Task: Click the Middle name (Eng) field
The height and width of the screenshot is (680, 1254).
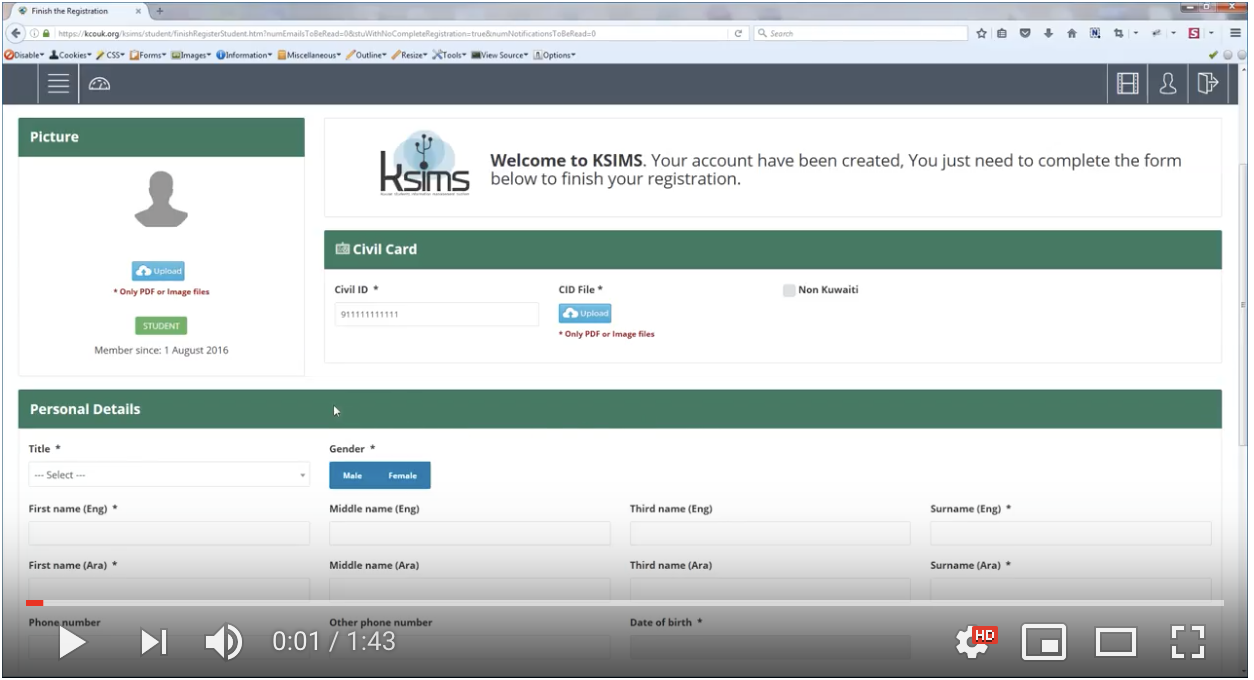Action: coord(470,533)
